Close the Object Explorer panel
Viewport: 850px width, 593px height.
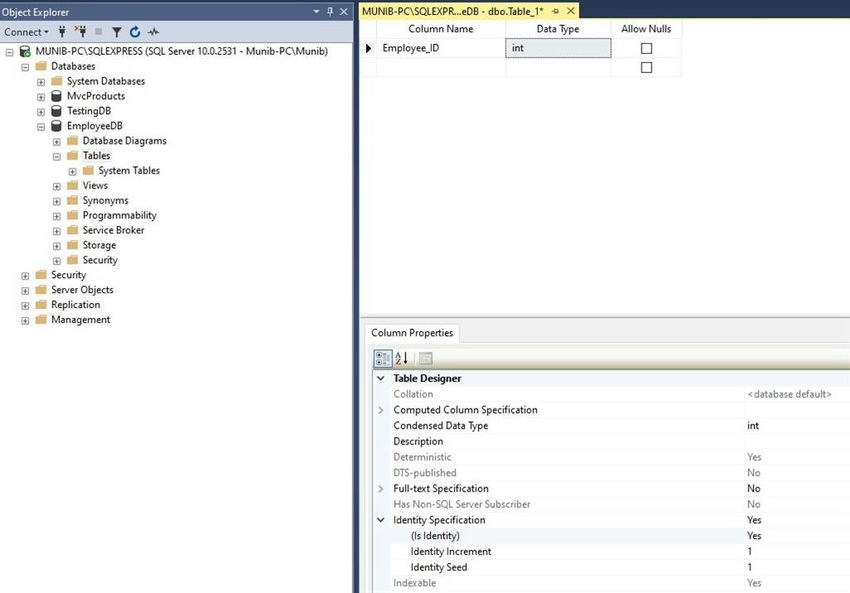tap(344, 11)
